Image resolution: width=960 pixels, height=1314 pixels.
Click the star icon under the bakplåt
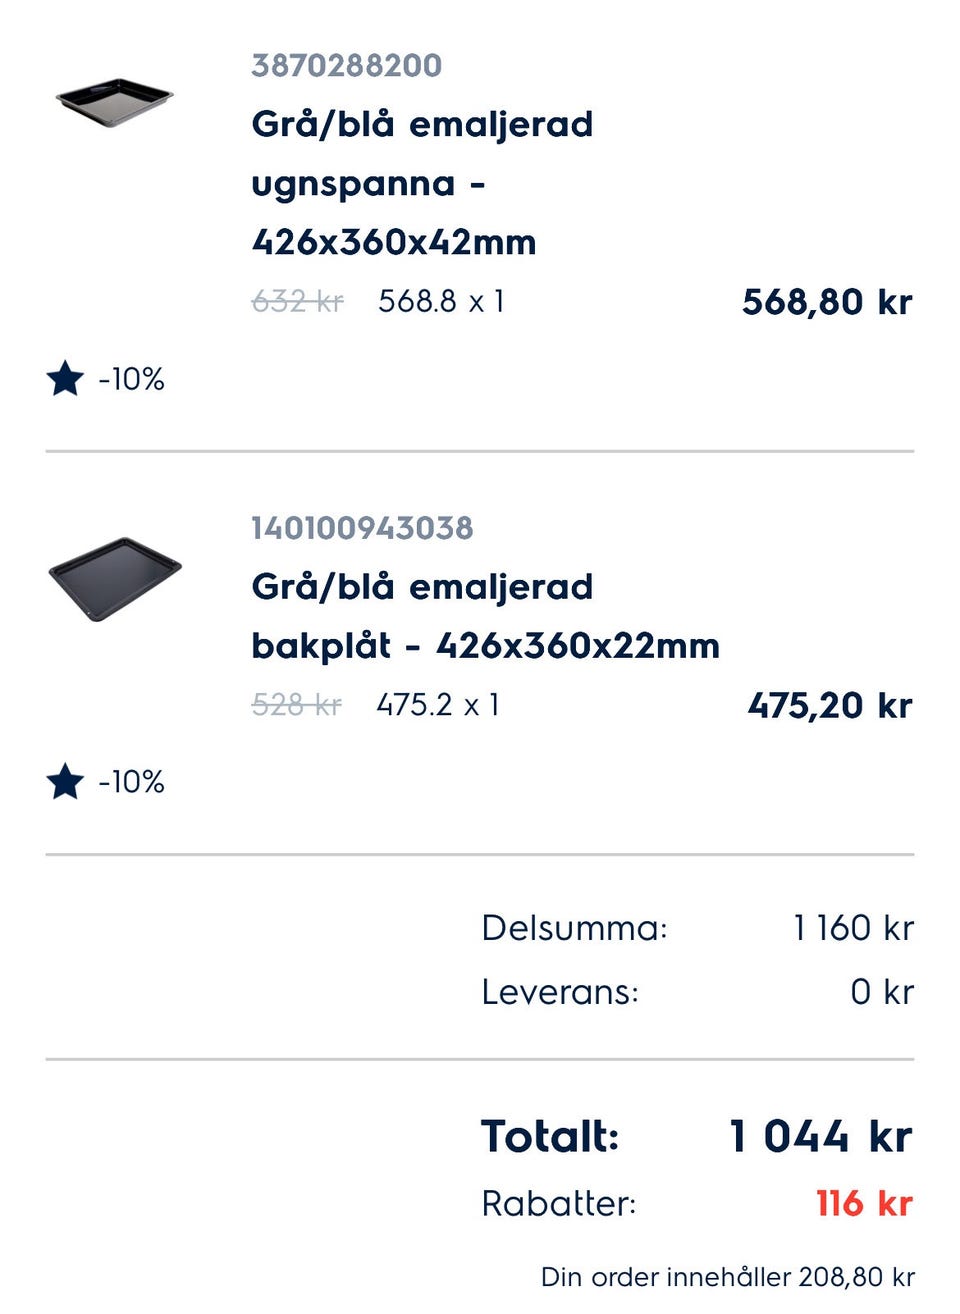tap(66, 782)
